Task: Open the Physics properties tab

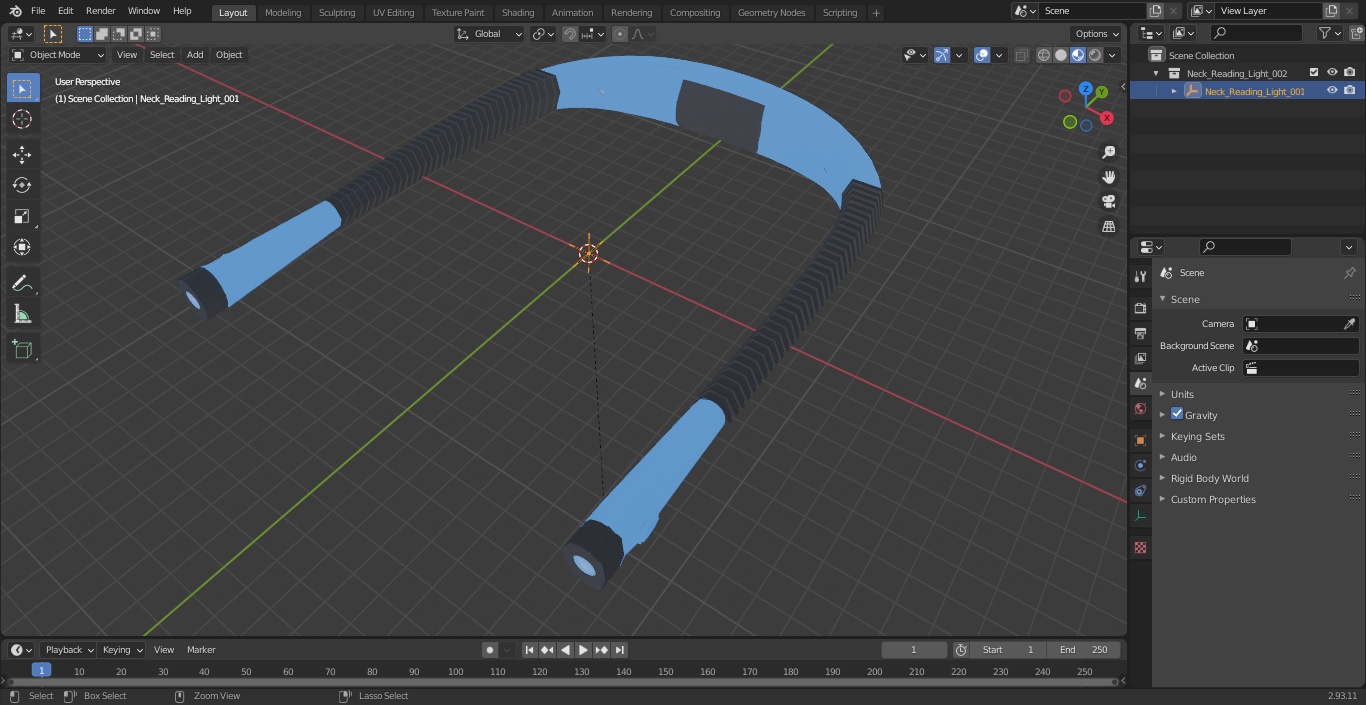Action: tap(1140, 465)
